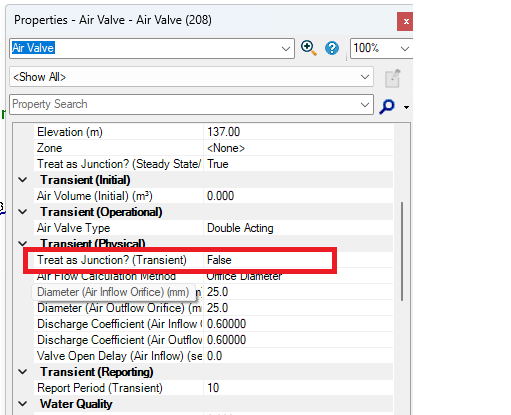Click the Report Period (Transient) value 10
This screenshot has width=511, height=415.
298,388
